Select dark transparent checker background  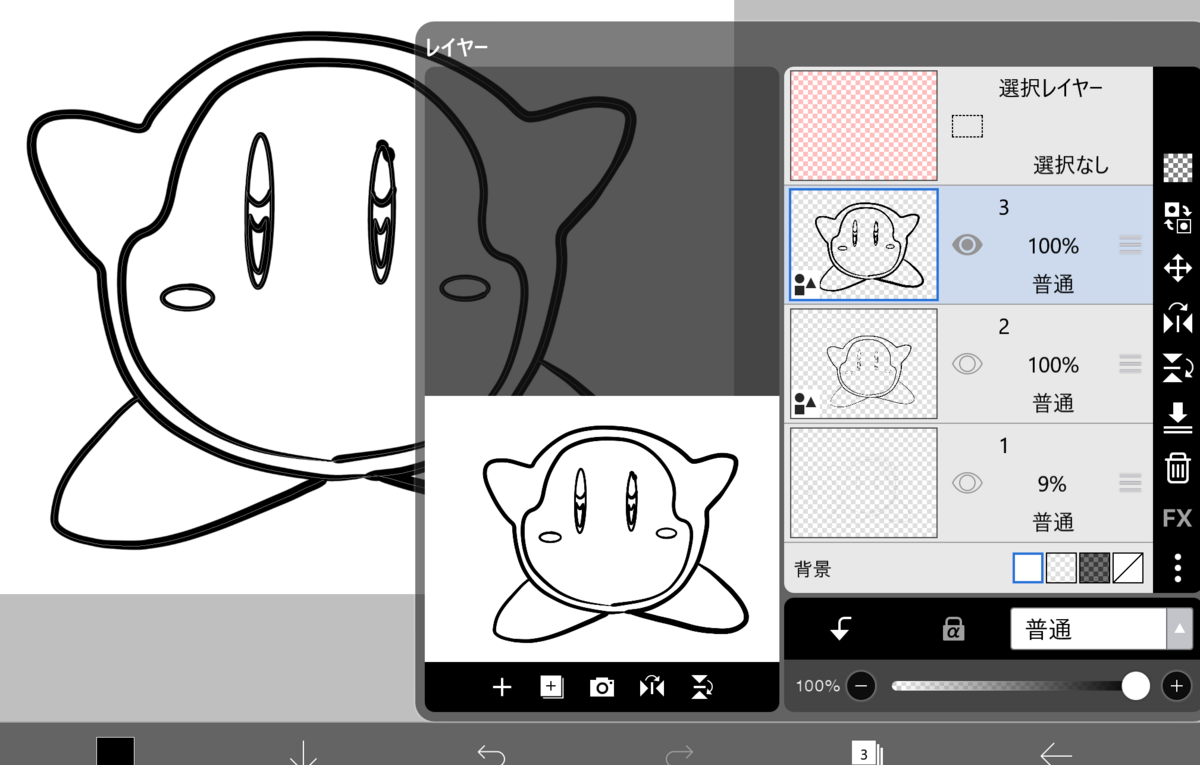pos(1093,568)
